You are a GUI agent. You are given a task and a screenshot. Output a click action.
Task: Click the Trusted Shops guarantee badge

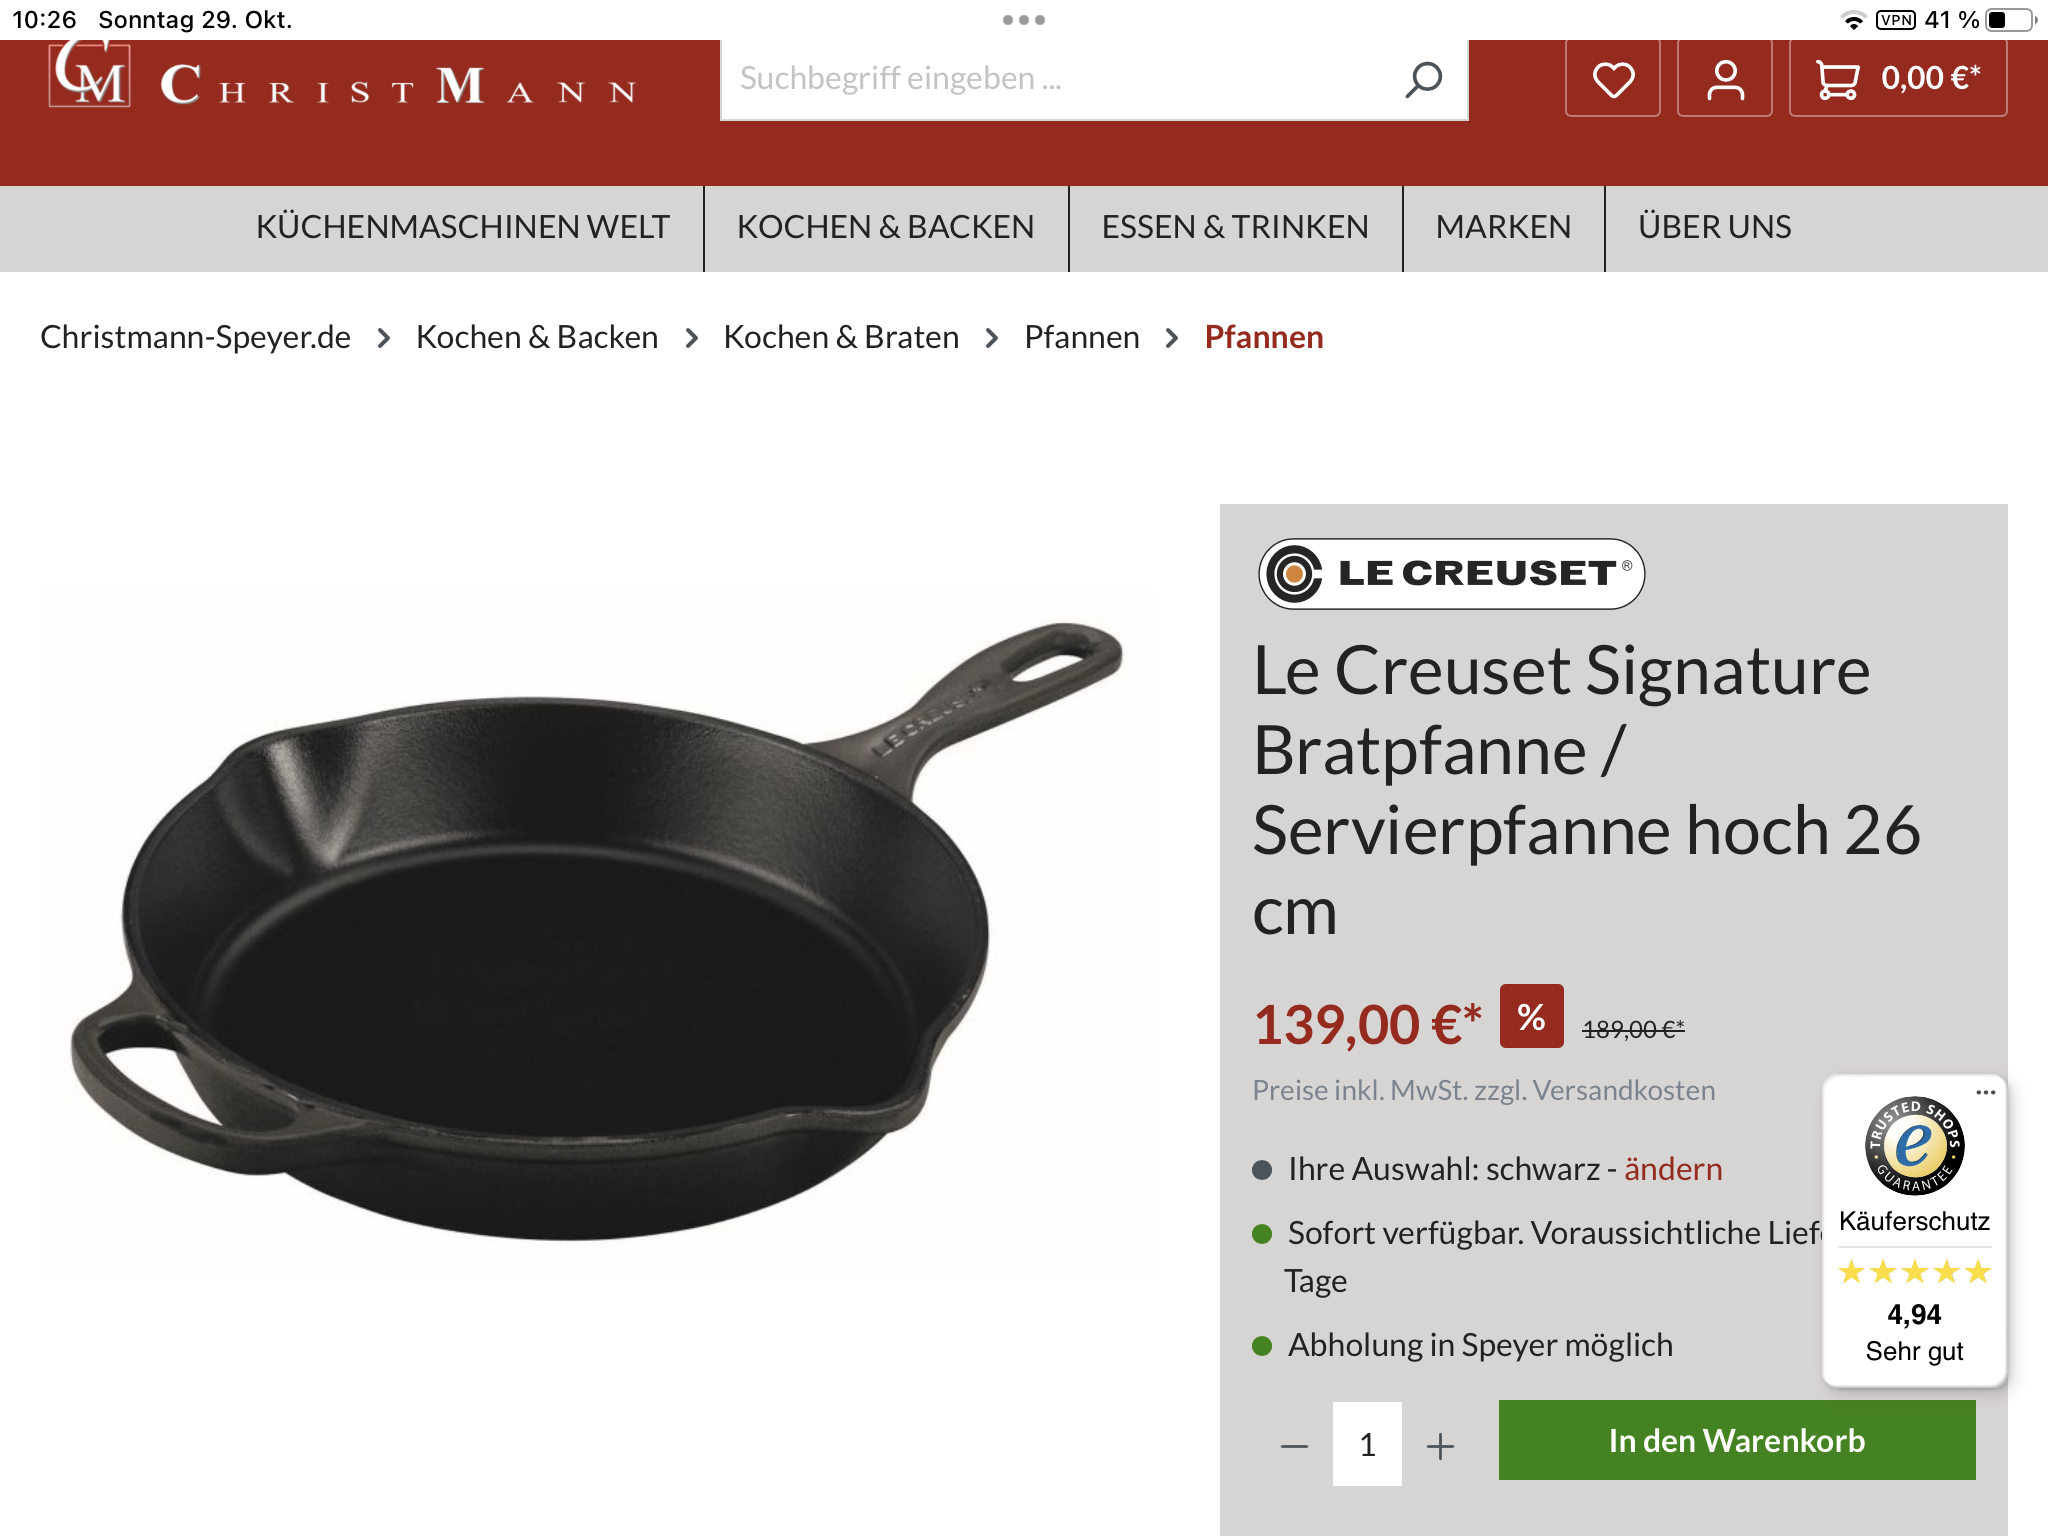pos(1914,1146)
